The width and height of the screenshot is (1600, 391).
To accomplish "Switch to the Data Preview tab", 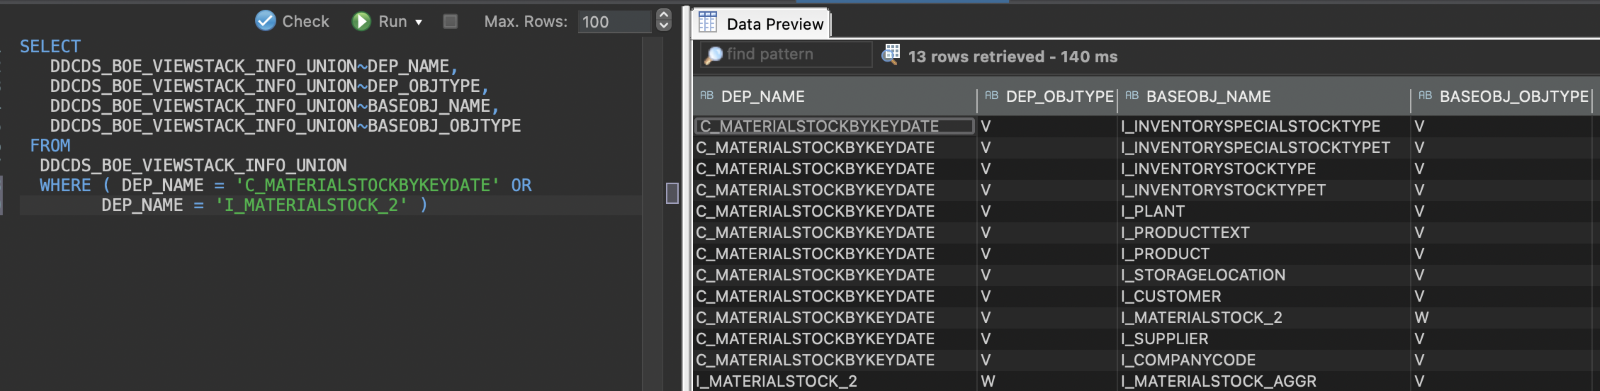I will coord(762,23).
